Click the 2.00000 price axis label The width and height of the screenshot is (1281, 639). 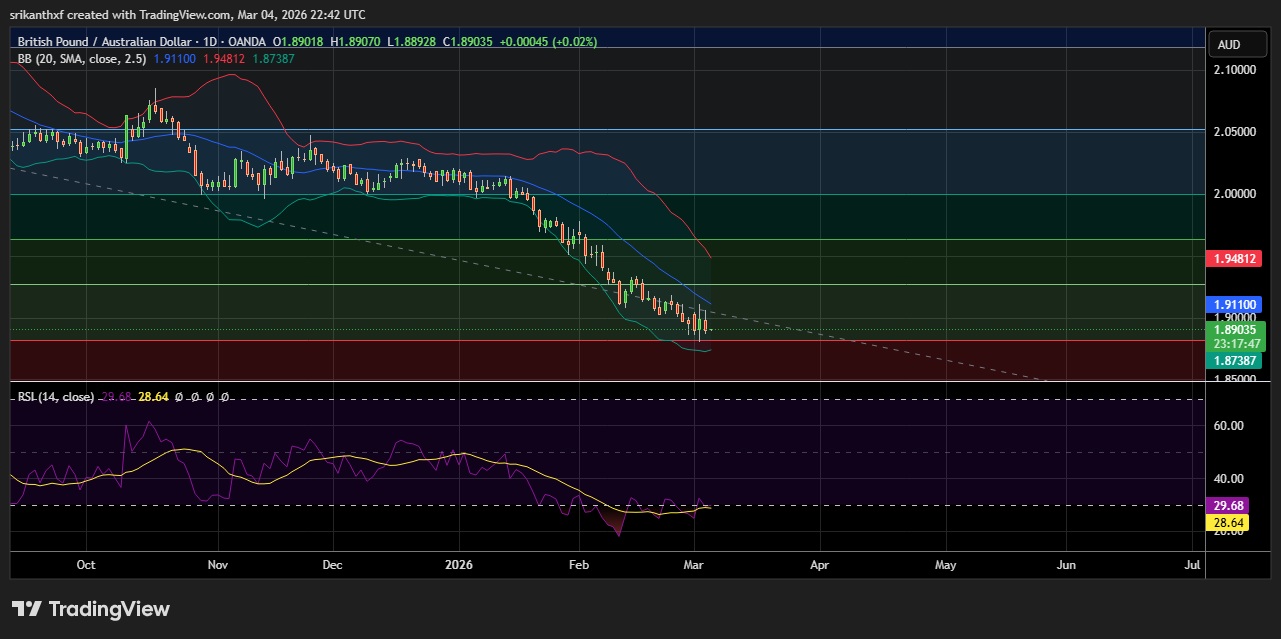point(1234,194)
